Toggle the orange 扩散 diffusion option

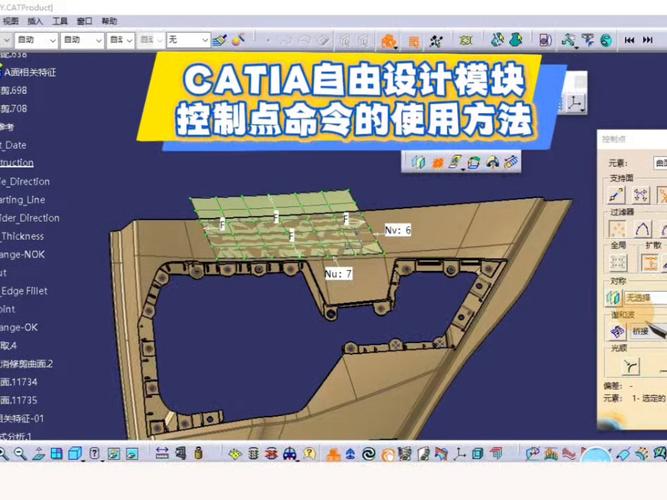(x=650, y=263)
